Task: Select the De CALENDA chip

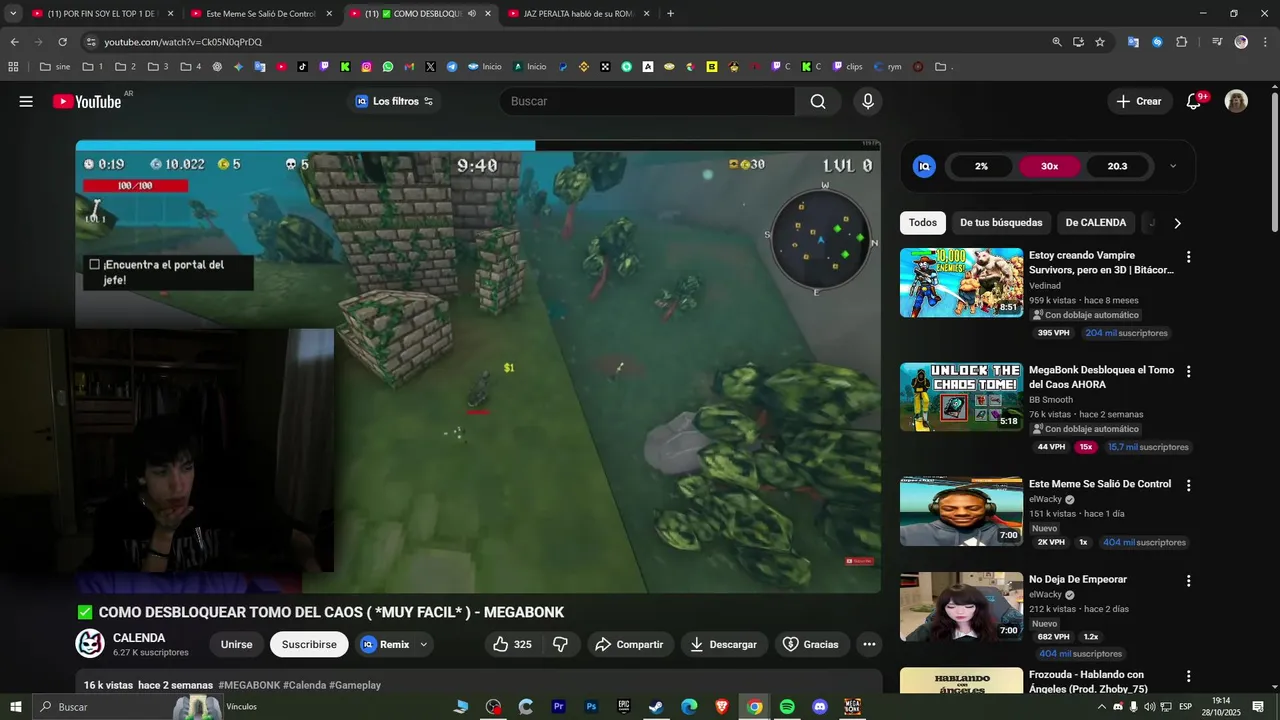Action: 1096,223
